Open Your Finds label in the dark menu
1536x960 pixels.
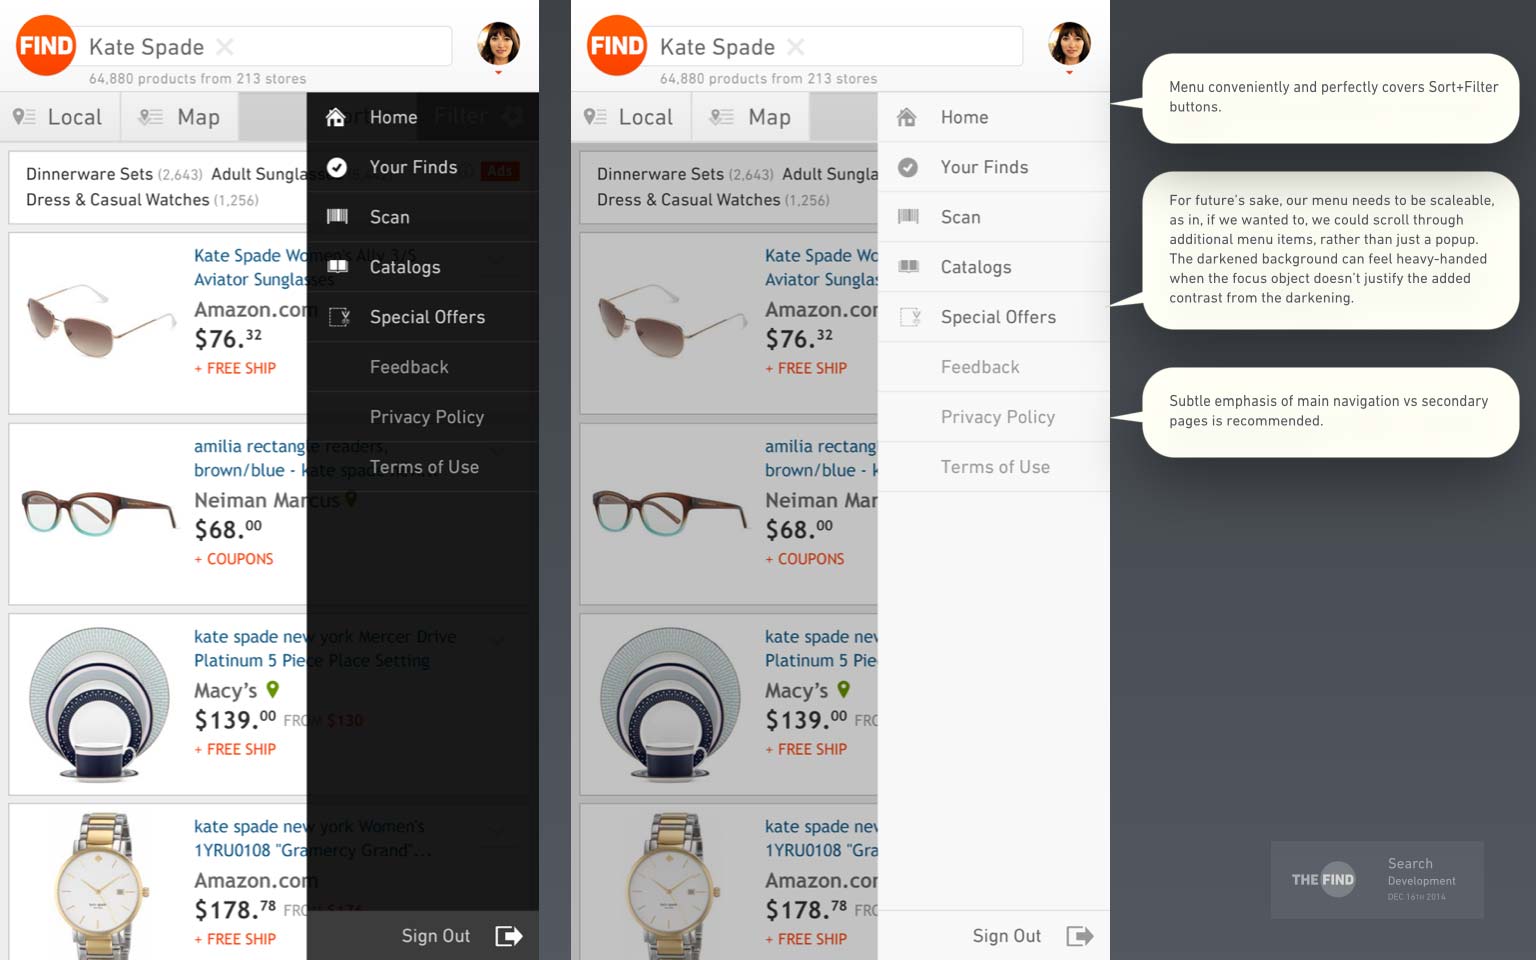tap(413, 167)
